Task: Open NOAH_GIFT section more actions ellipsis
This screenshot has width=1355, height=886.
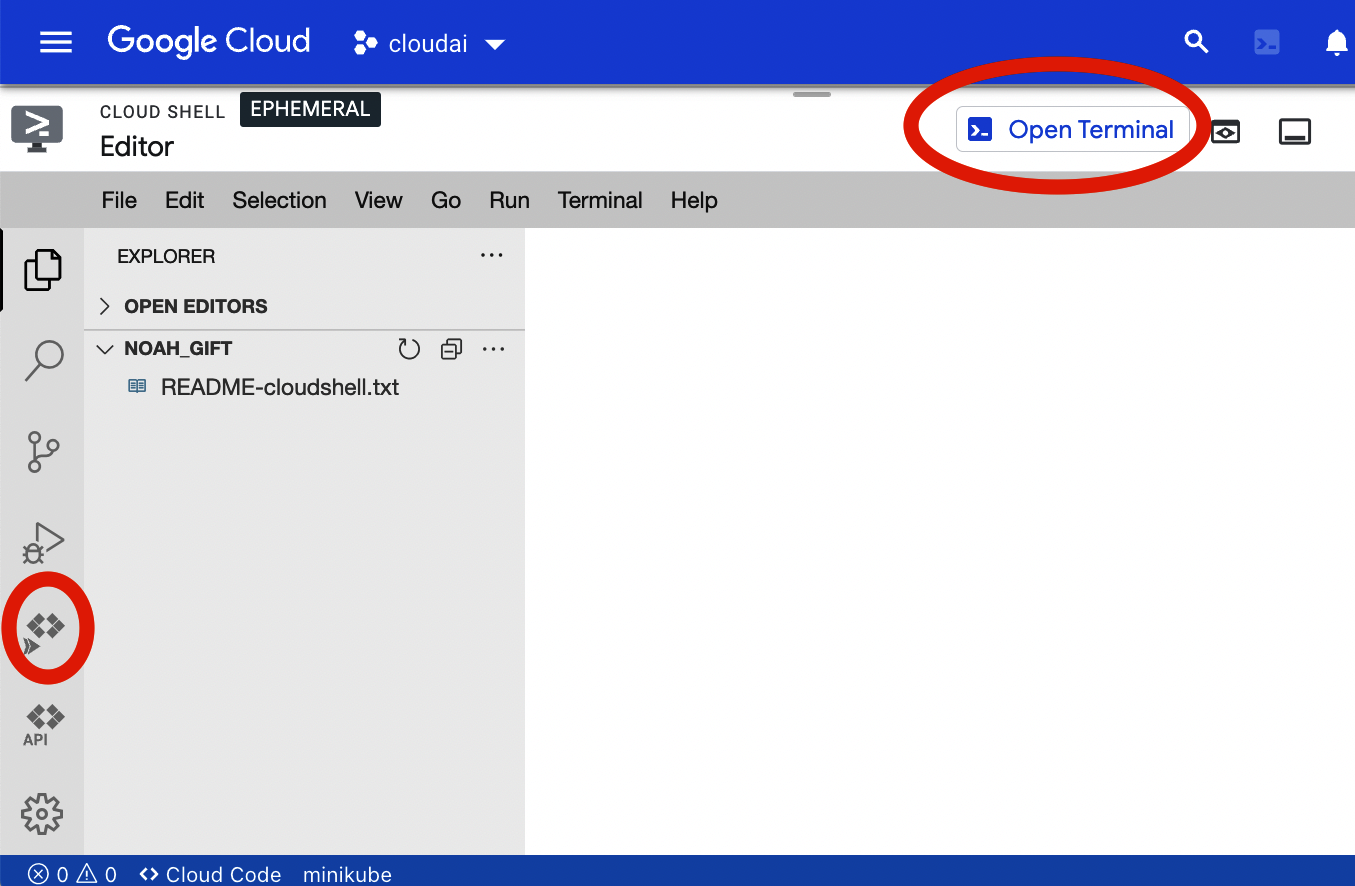Action: 494,349
